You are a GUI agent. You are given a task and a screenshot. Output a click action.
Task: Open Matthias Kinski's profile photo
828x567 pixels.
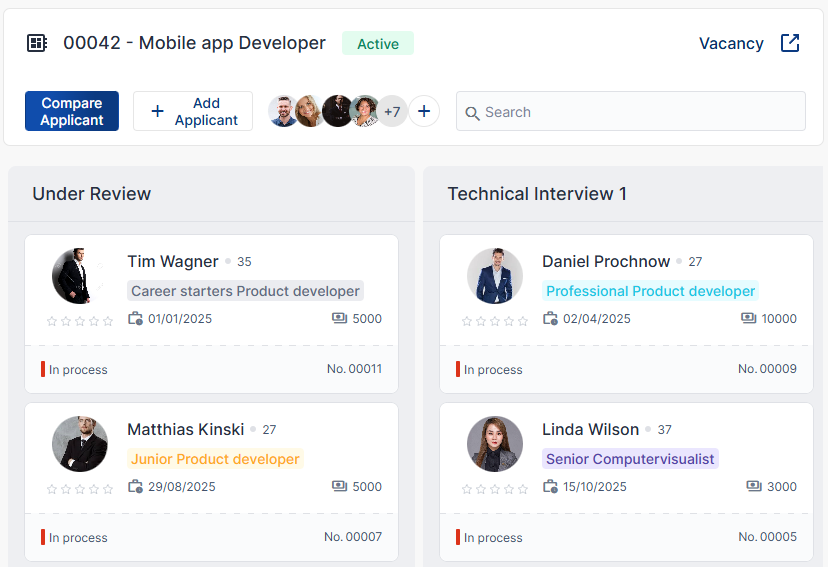(x=80, y=444)
